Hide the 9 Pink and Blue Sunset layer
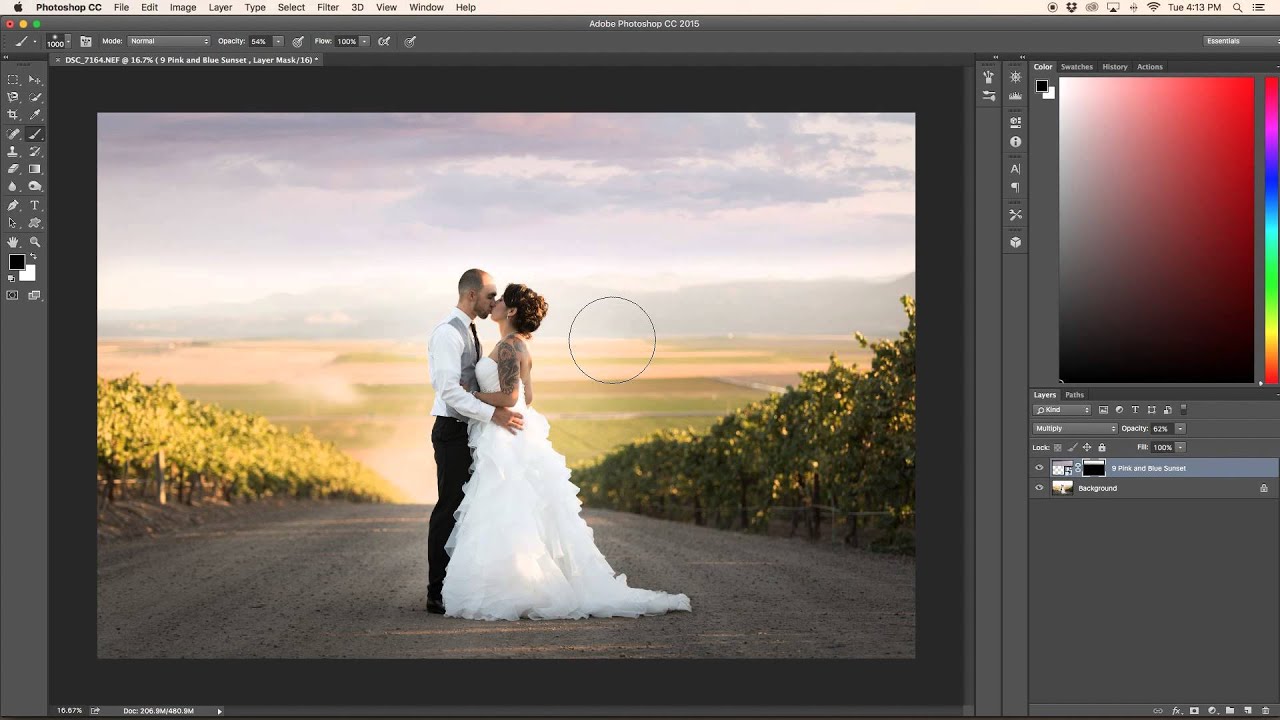The width and height of the screenshot is (1280, 720). (x=1039, y=468)
